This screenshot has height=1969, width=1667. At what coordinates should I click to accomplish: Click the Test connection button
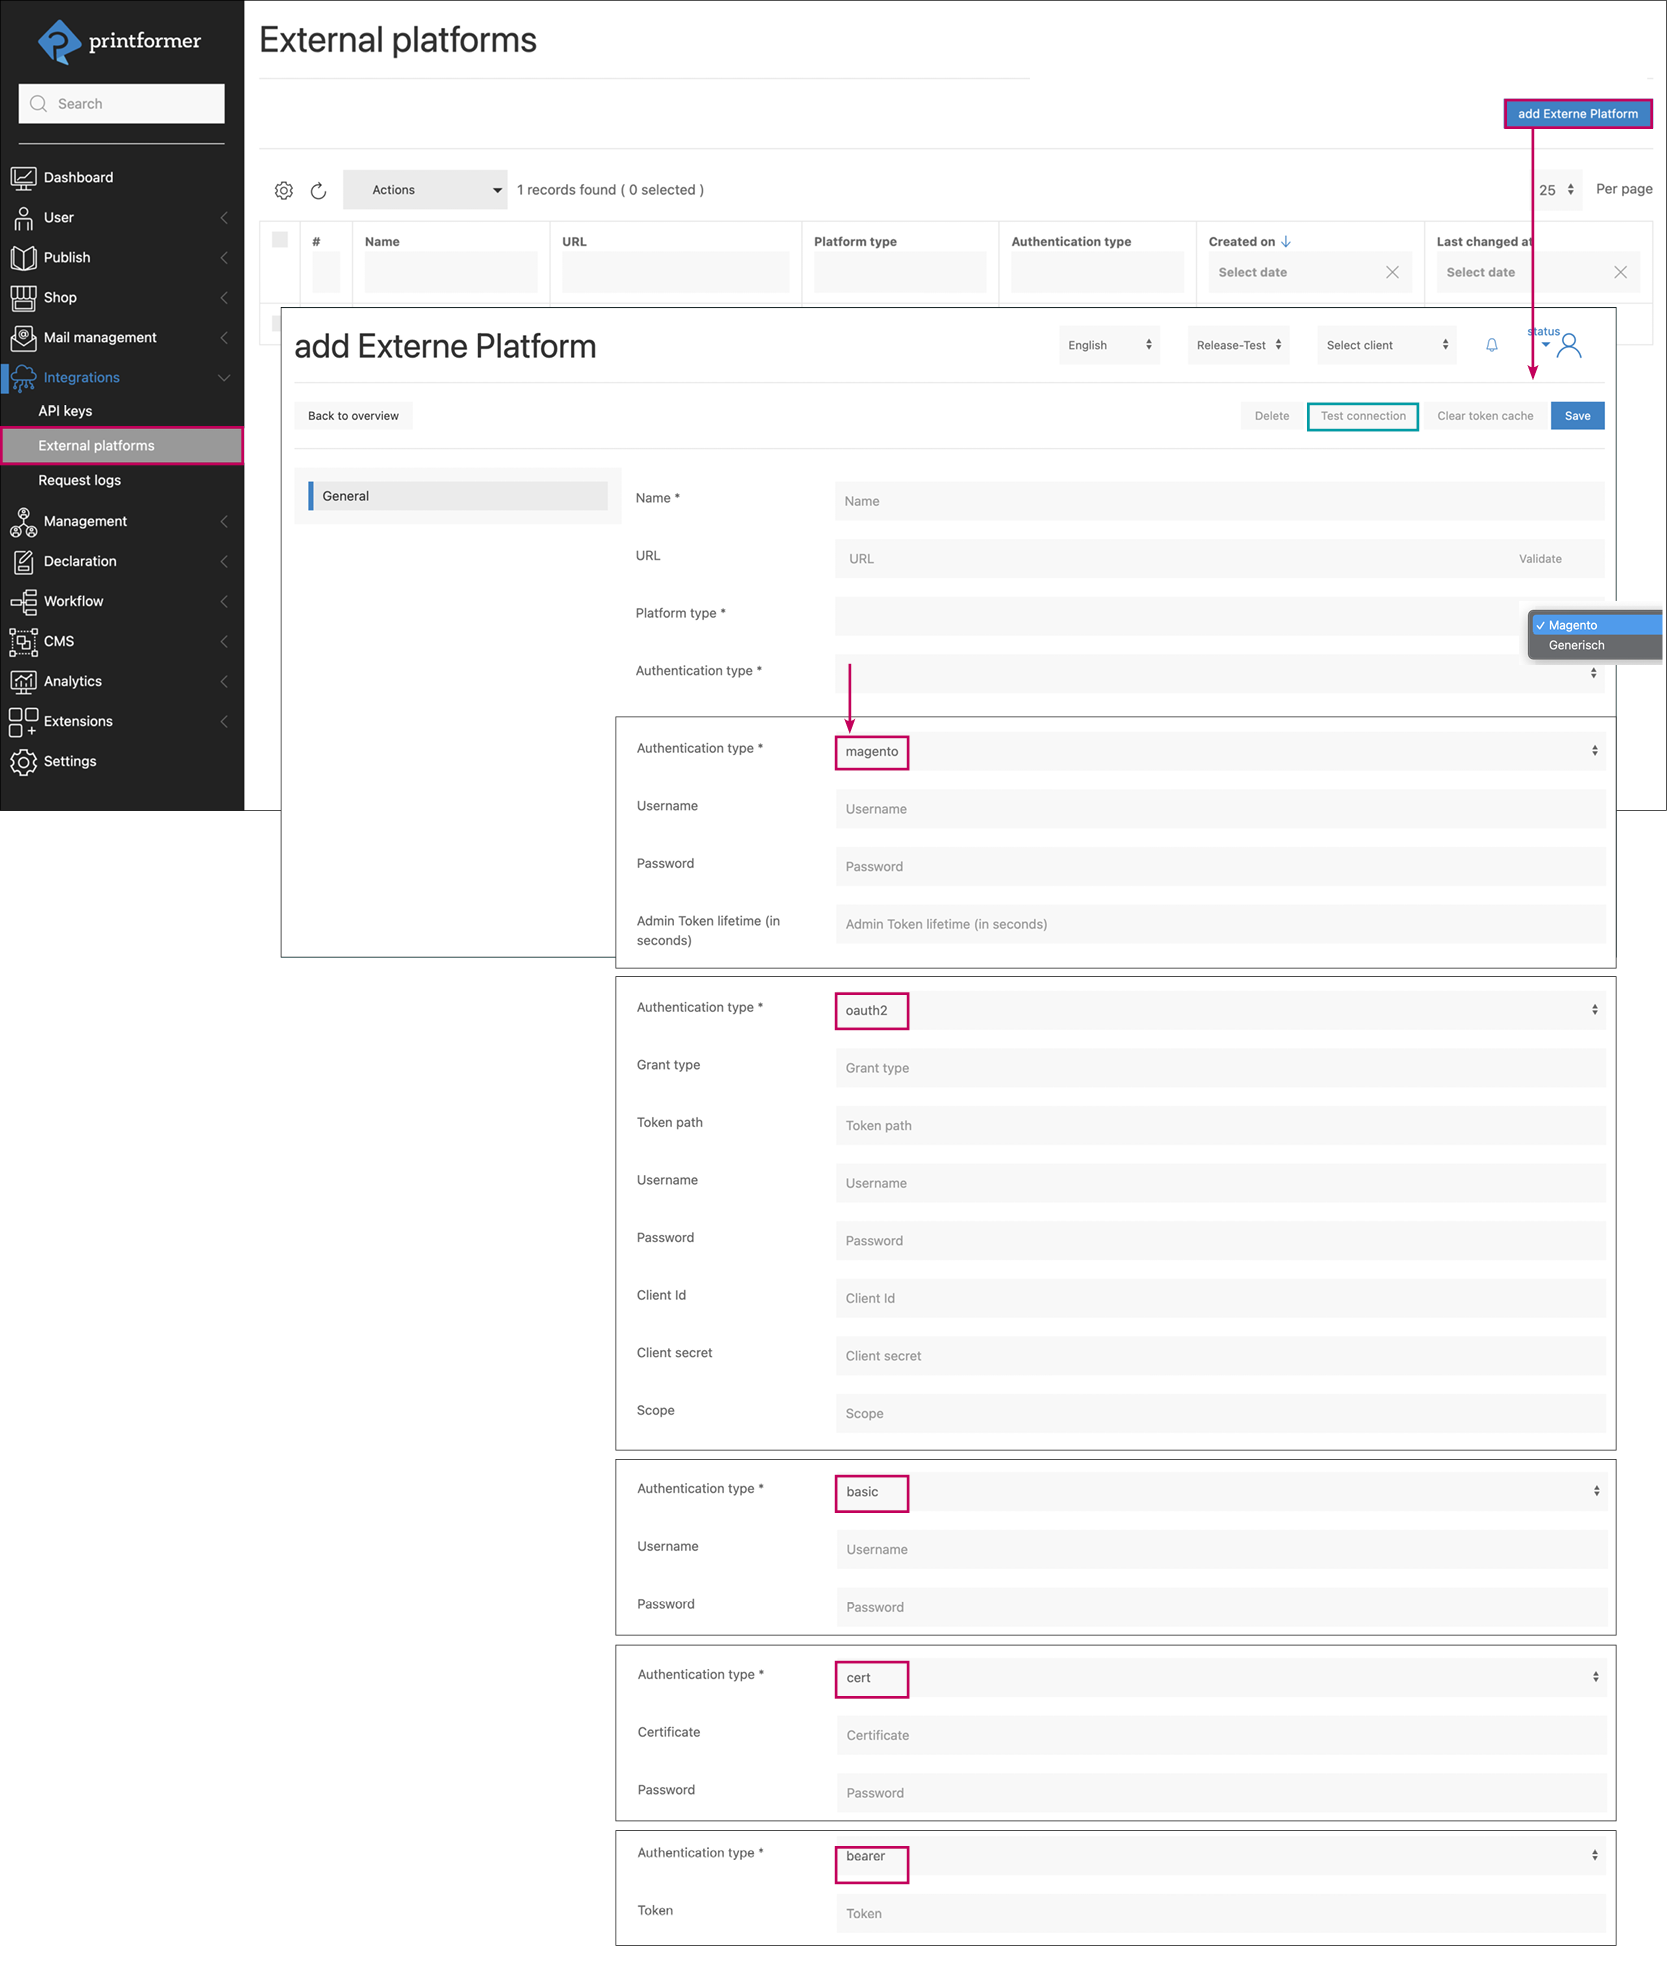click(x=1362, y=416)
